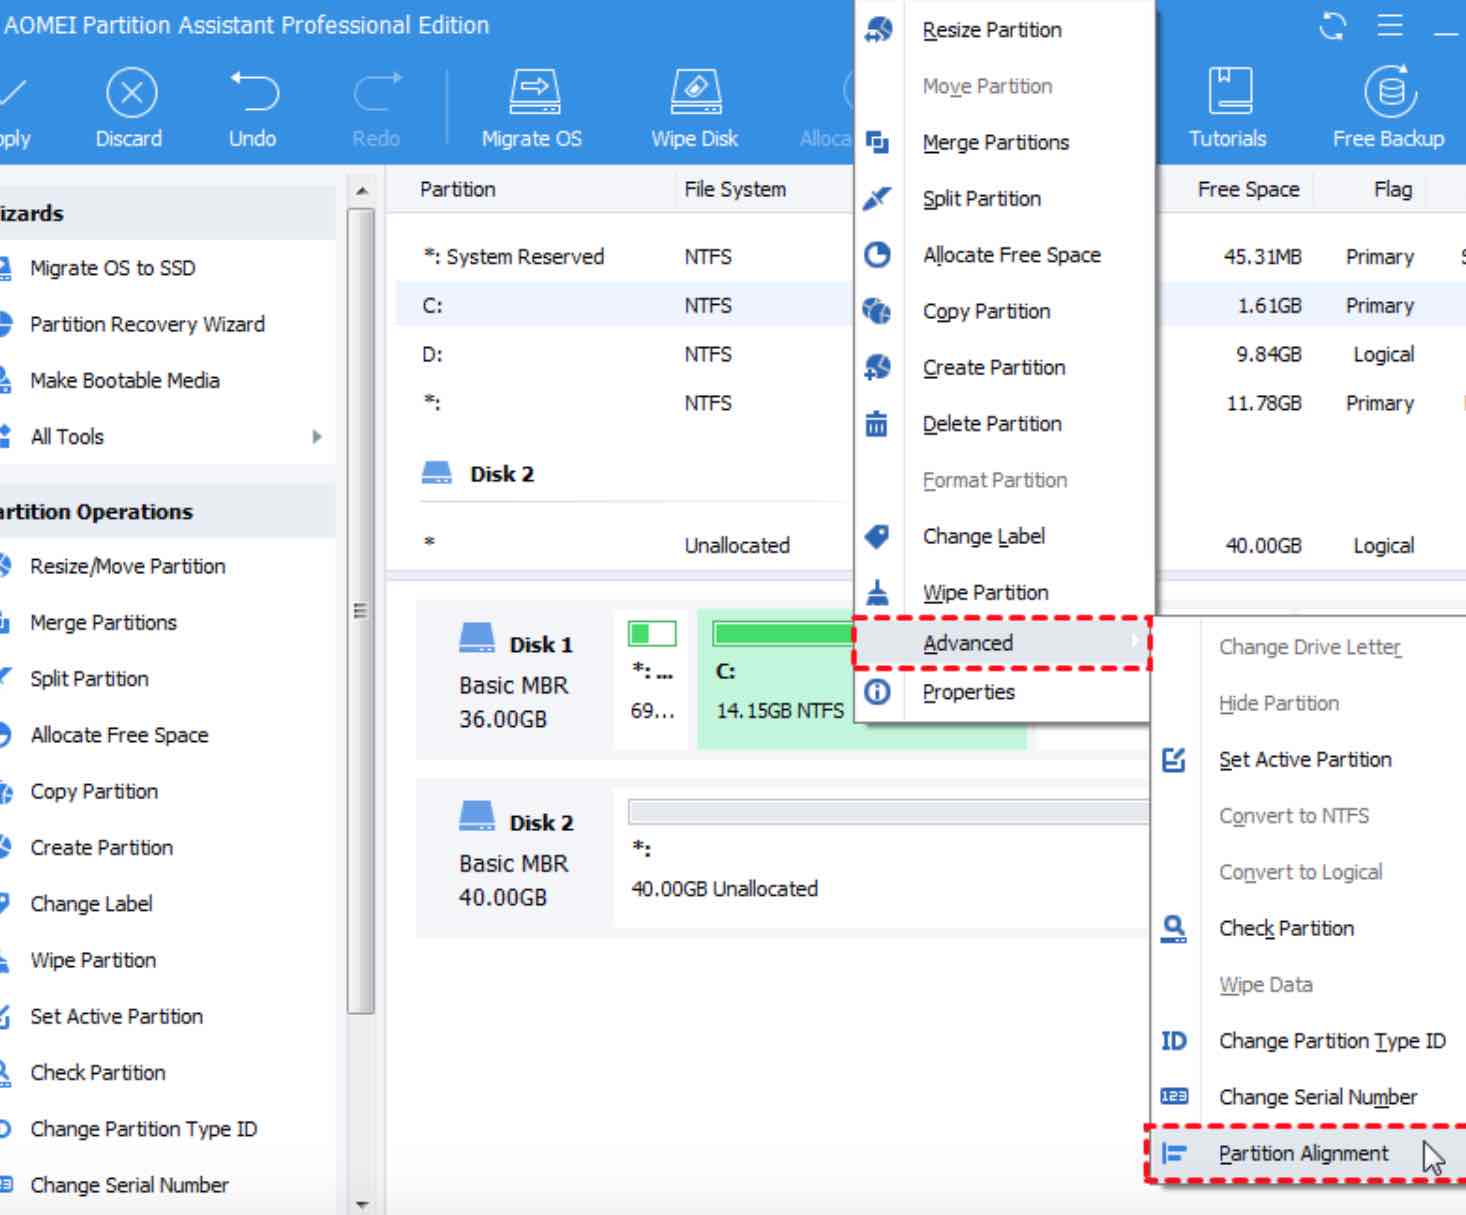Open Make Bootable Media wizard
The image size is (1466, 1215).
point(125,380)
